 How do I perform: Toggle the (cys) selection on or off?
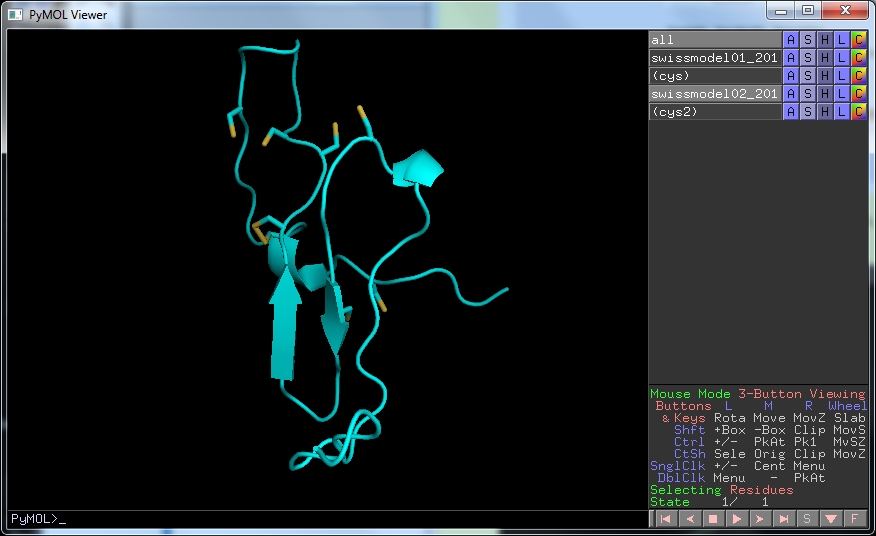point(714,76)
